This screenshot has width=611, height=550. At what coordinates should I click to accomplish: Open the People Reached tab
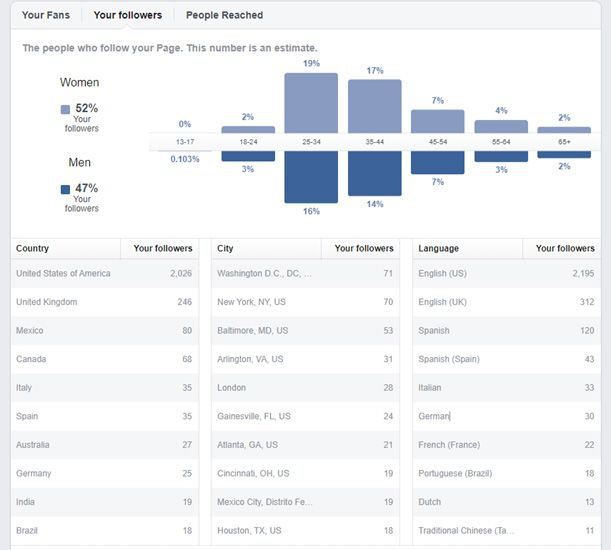[224, 15]
